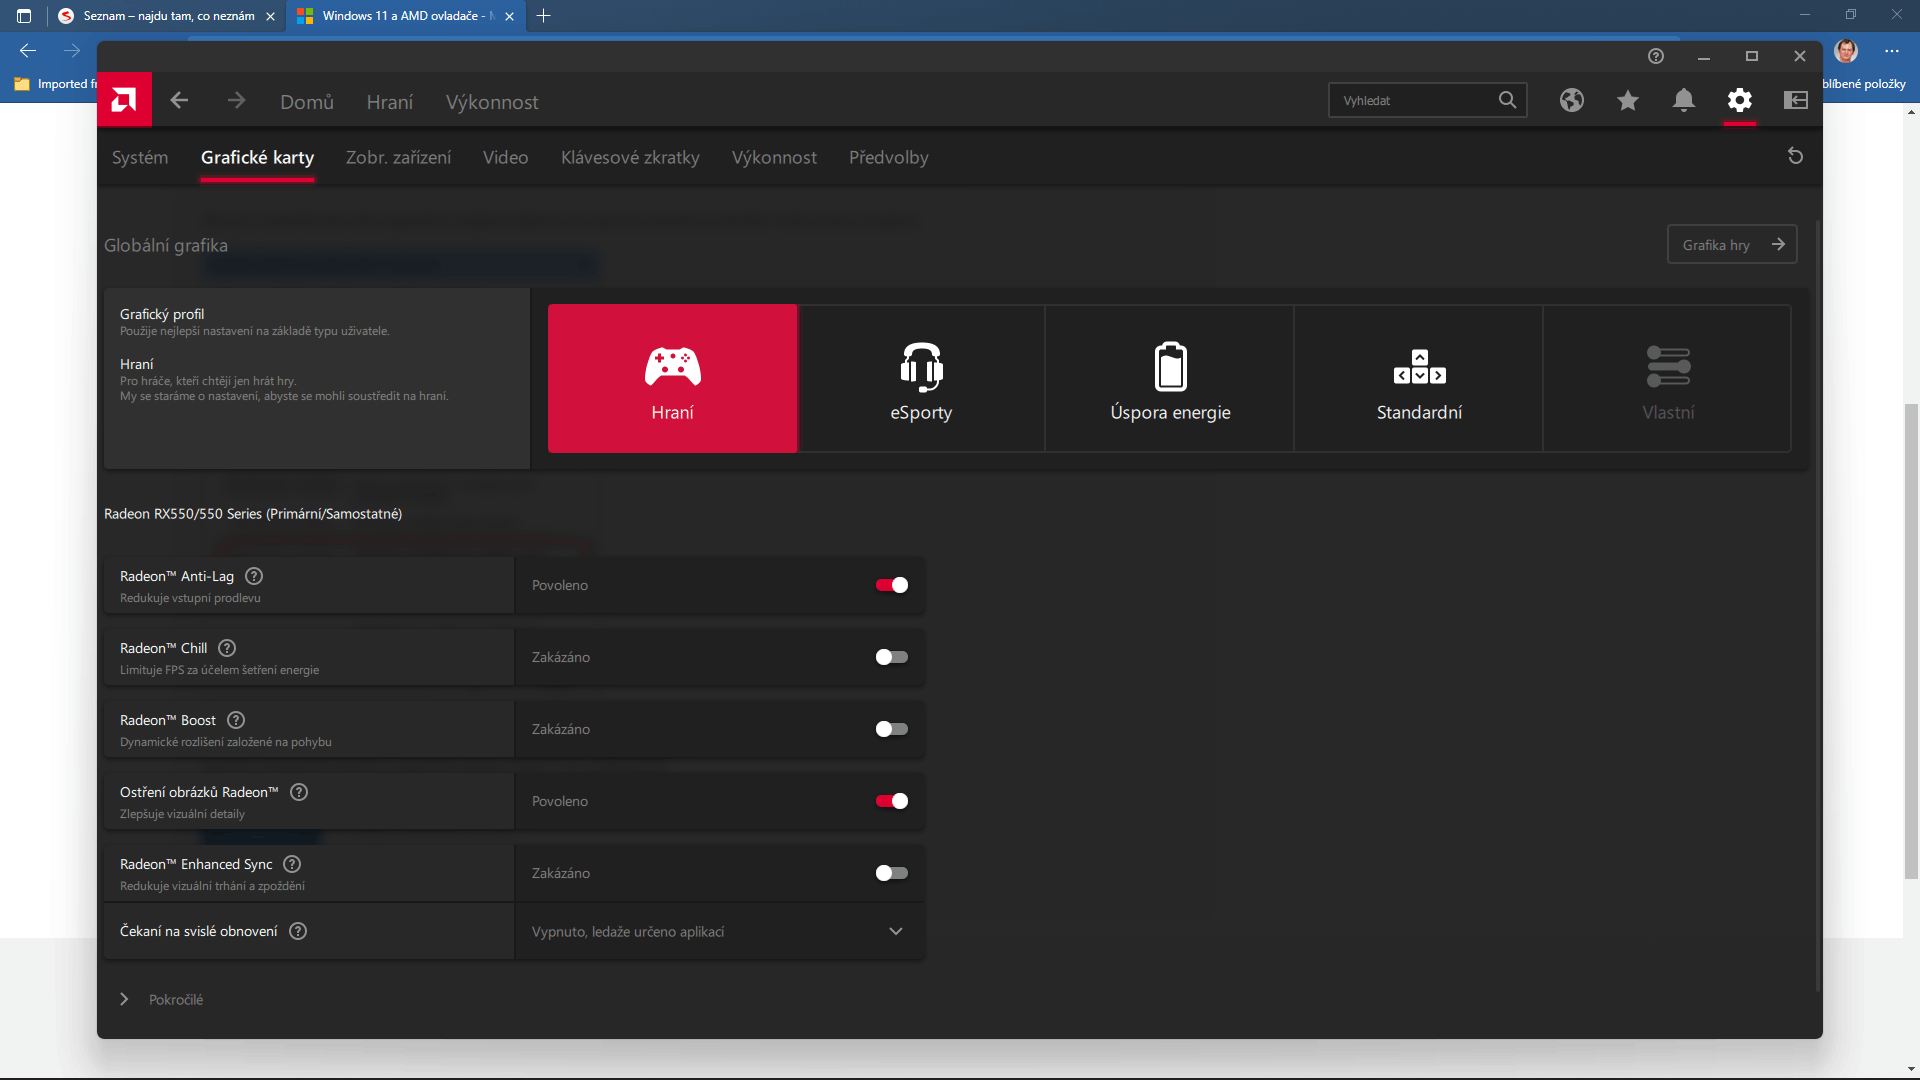This screenshot has height=1080, width=1920.
Task: Switch to Zobr. zařízení tab
Action: pos(398,157)
